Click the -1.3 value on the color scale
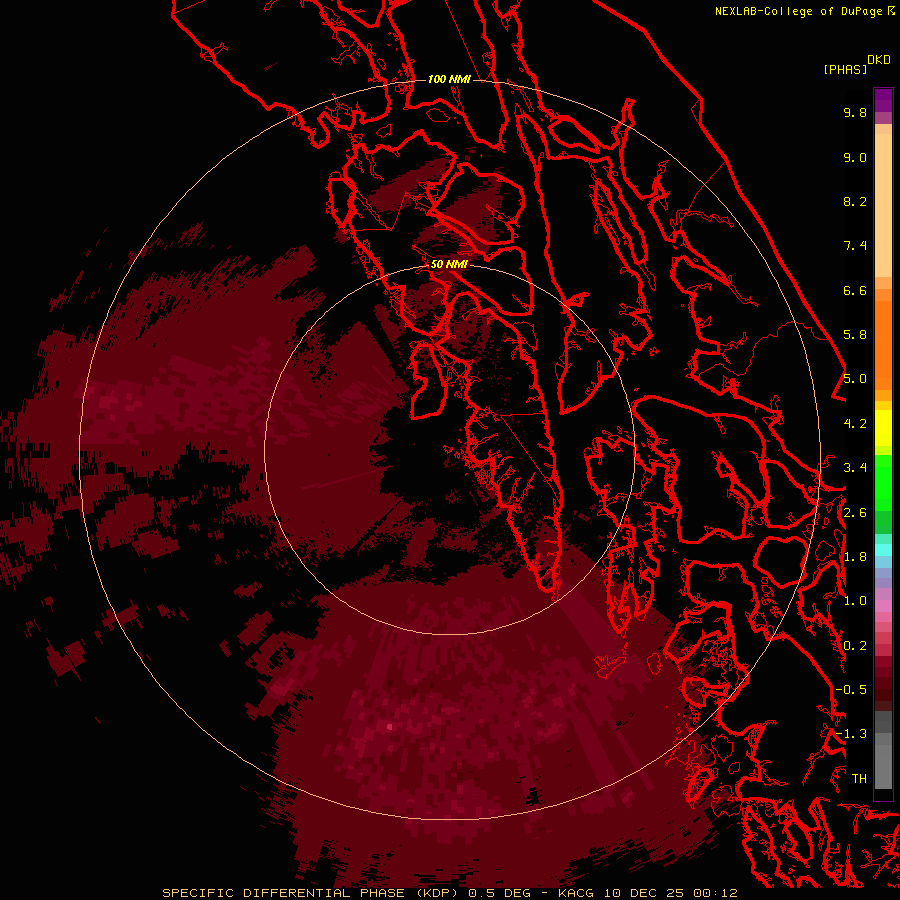The width and height of the screenshot is (900, 900). 851,734
